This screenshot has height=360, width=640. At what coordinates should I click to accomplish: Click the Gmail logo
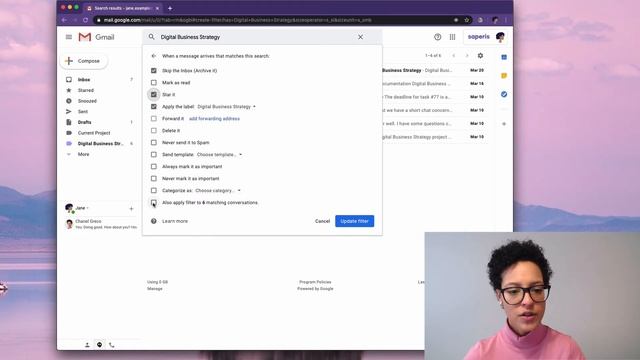click(x=96, y=37)
